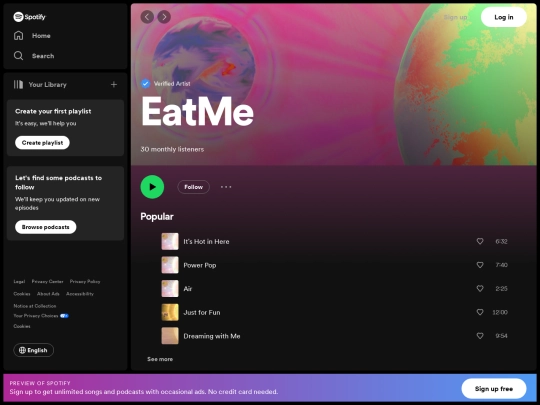
Task: Heart the track "Dreaming with Me"
Action: (480, 335)
